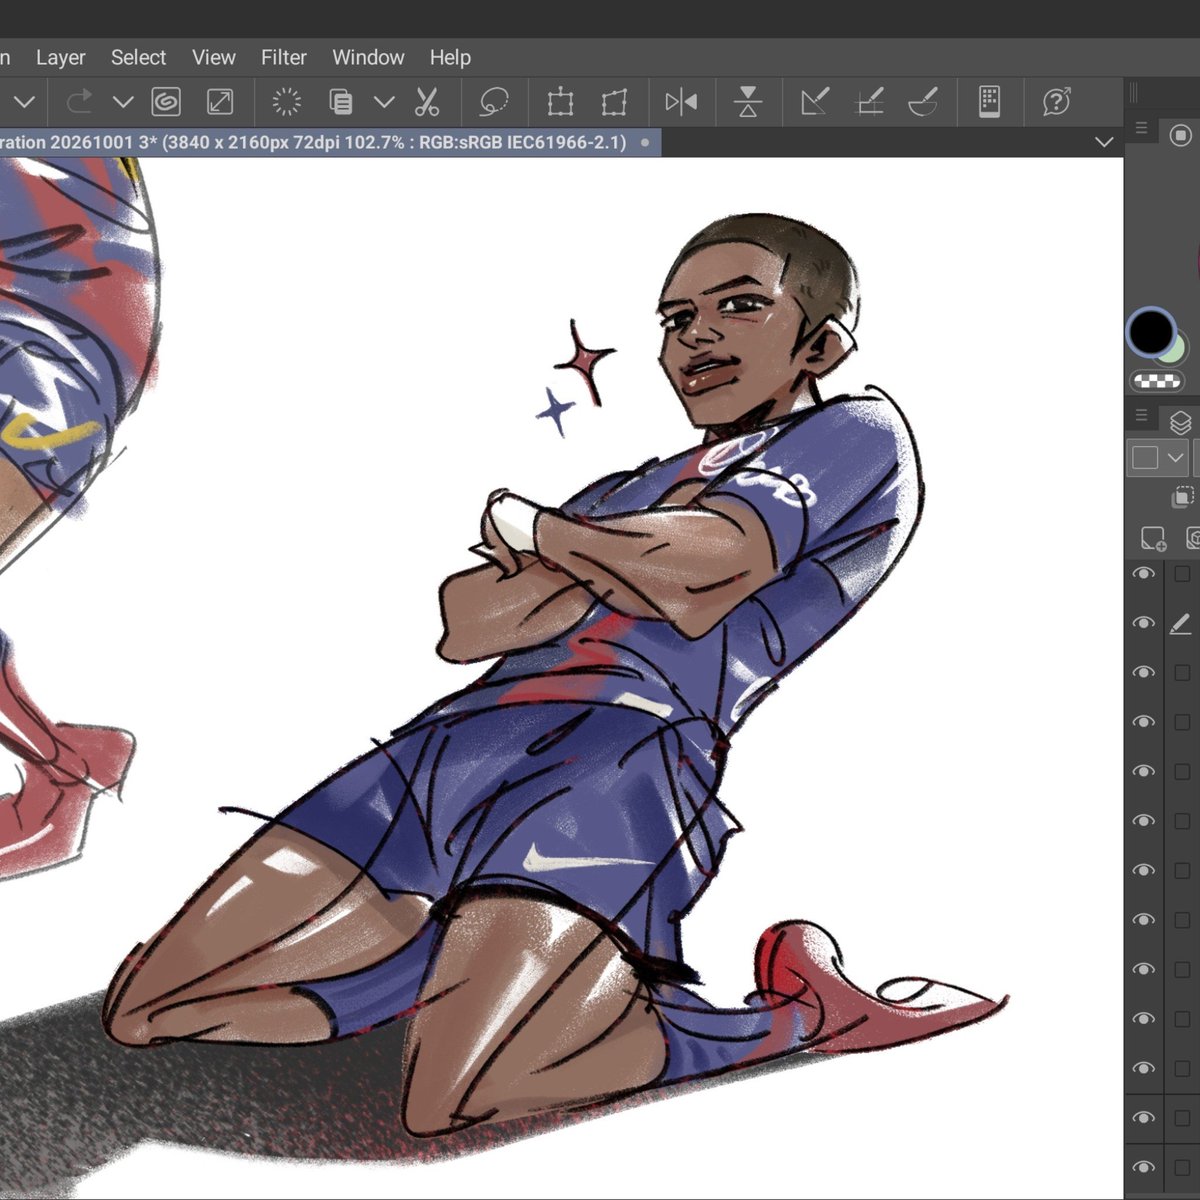The width and height of the screenshot is (1200, 1200).
Task: Click the copy pages icon beside scissors
Action: [341, 102]
